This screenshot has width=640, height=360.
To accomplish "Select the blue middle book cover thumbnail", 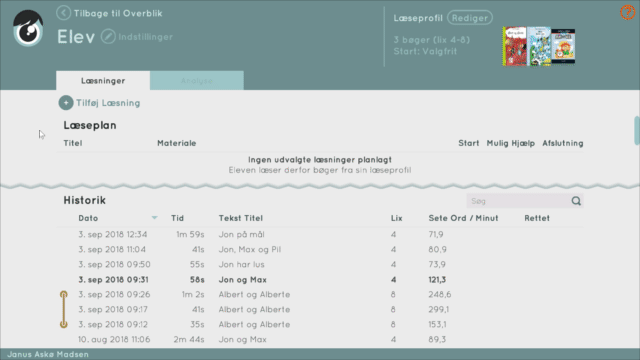I will [x=539, y=46].
